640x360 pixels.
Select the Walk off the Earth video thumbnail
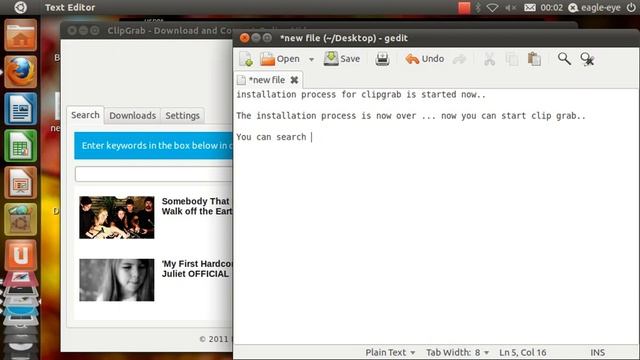tap(117, 218)
